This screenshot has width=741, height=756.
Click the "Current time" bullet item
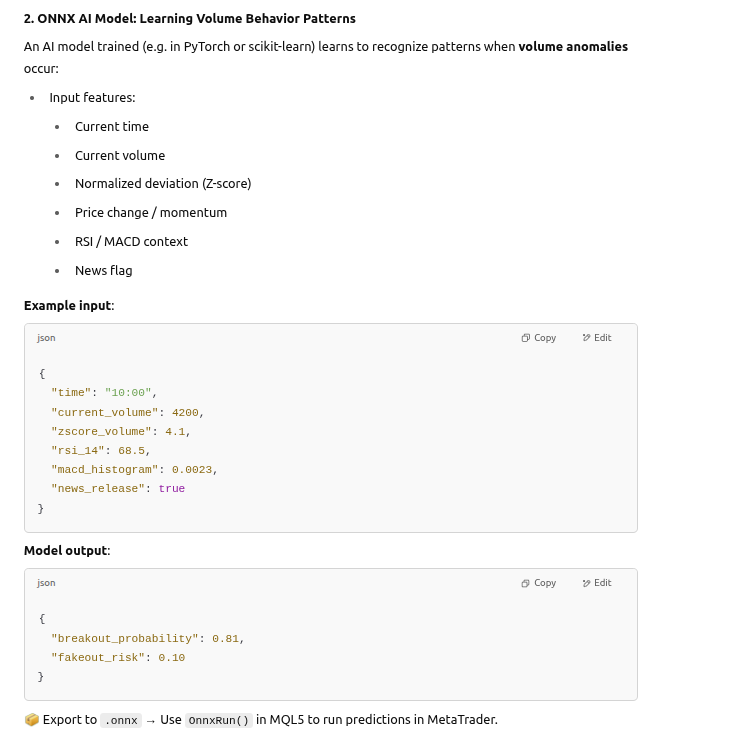point(112,127)
